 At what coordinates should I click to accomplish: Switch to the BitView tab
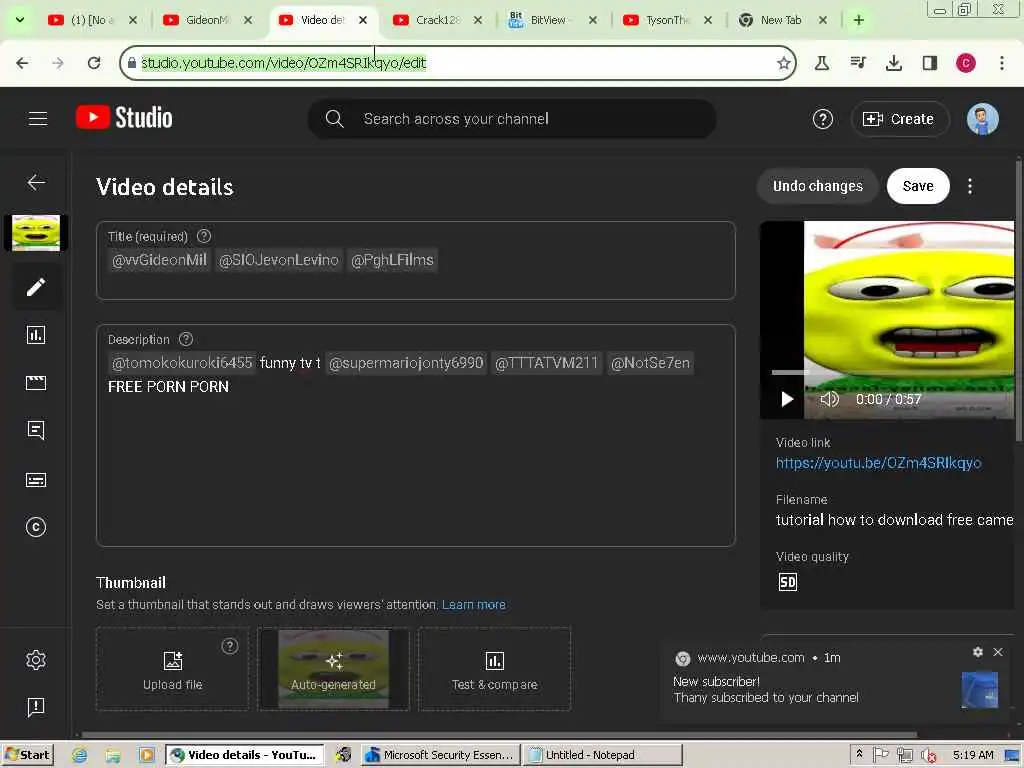pos(552,20)
